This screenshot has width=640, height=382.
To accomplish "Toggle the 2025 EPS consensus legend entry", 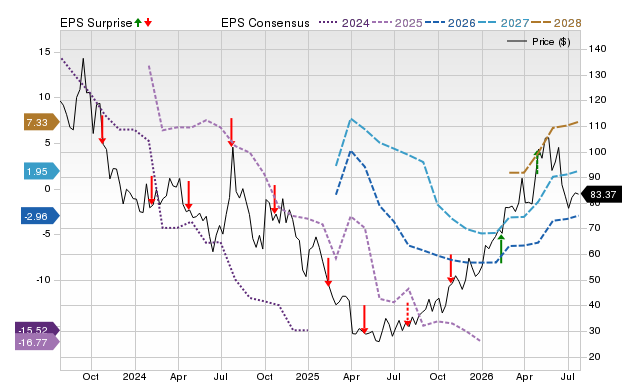I will (397, 23).
